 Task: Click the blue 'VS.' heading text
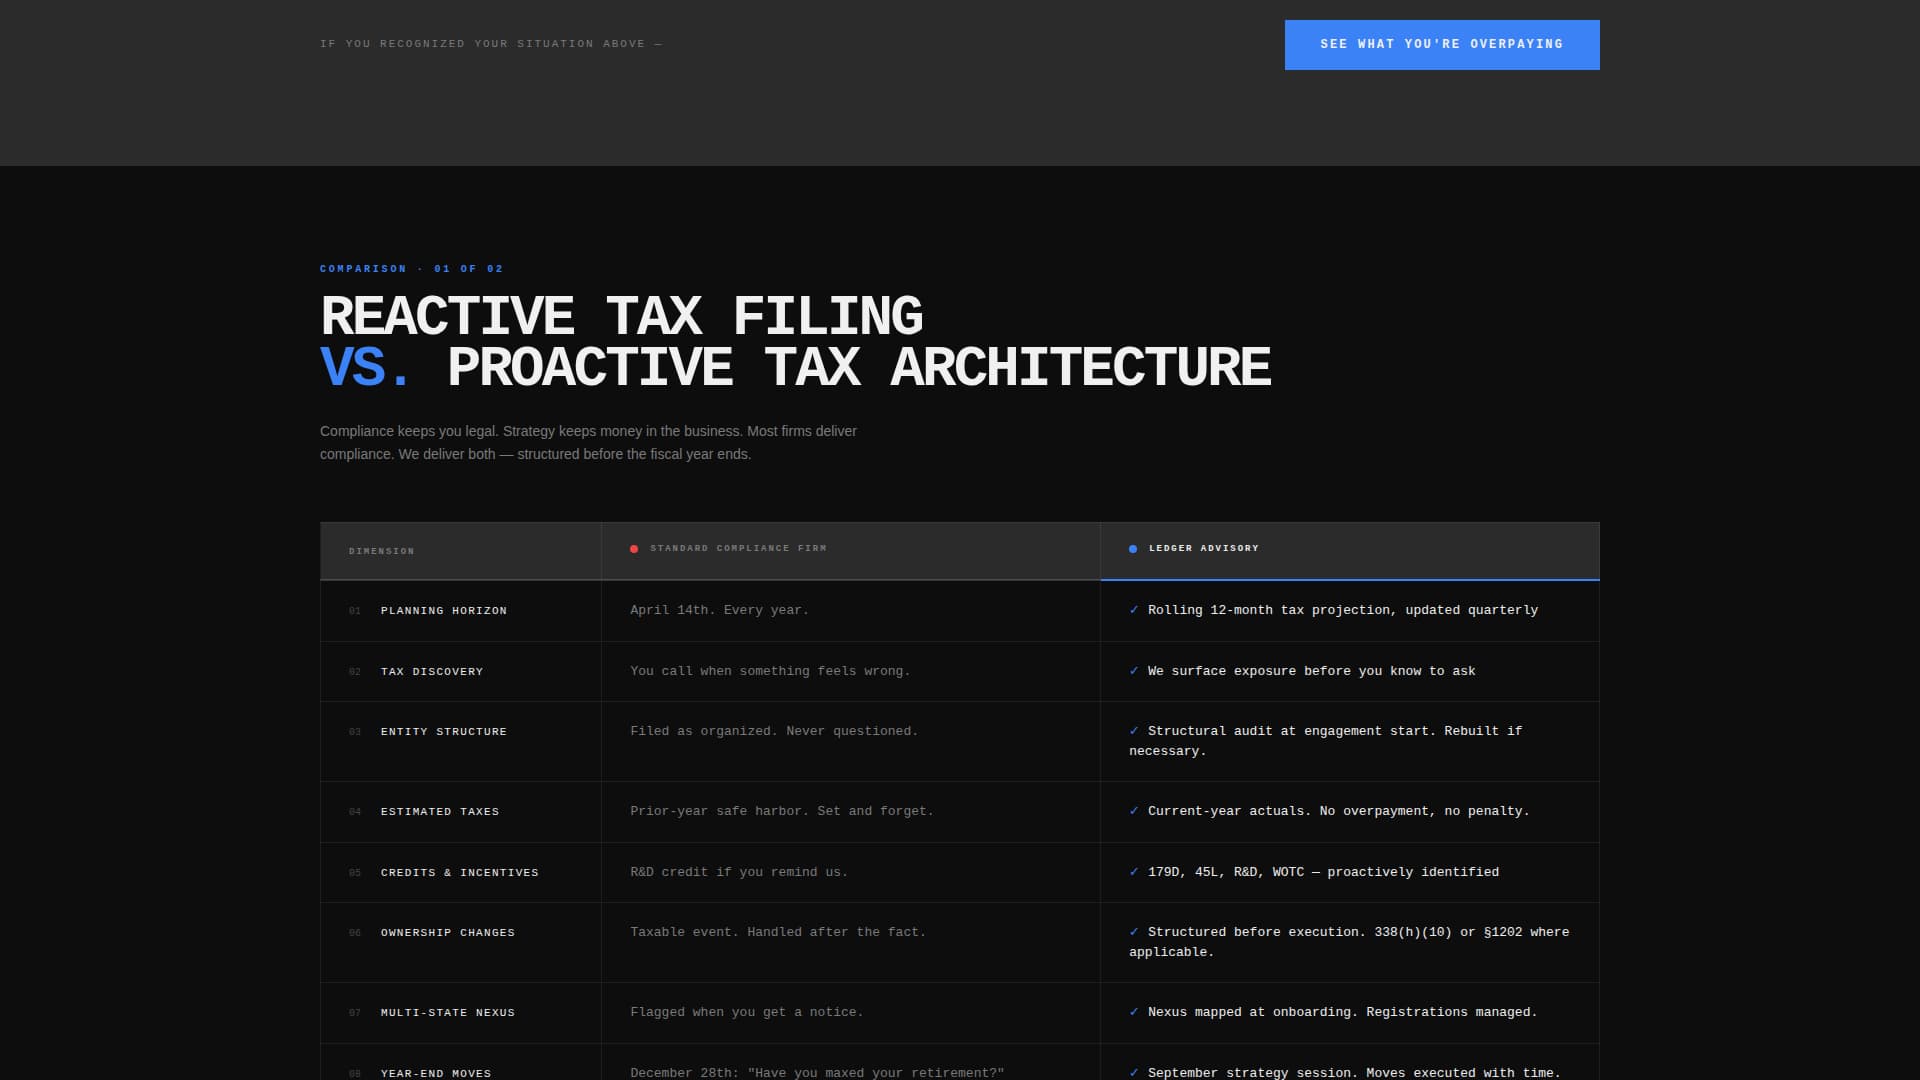pos(365,367)
